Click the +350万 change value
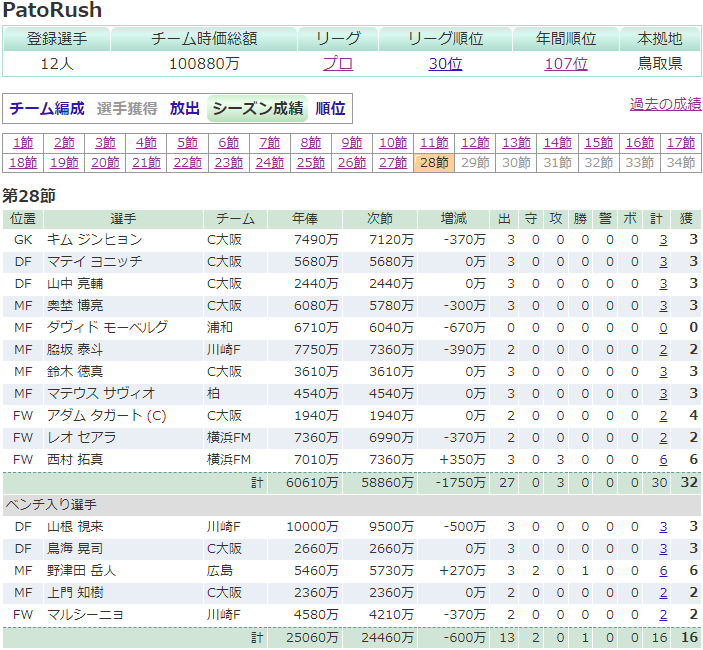The width and height of the screenshot is (703, 650). click(x=463, y=460)
